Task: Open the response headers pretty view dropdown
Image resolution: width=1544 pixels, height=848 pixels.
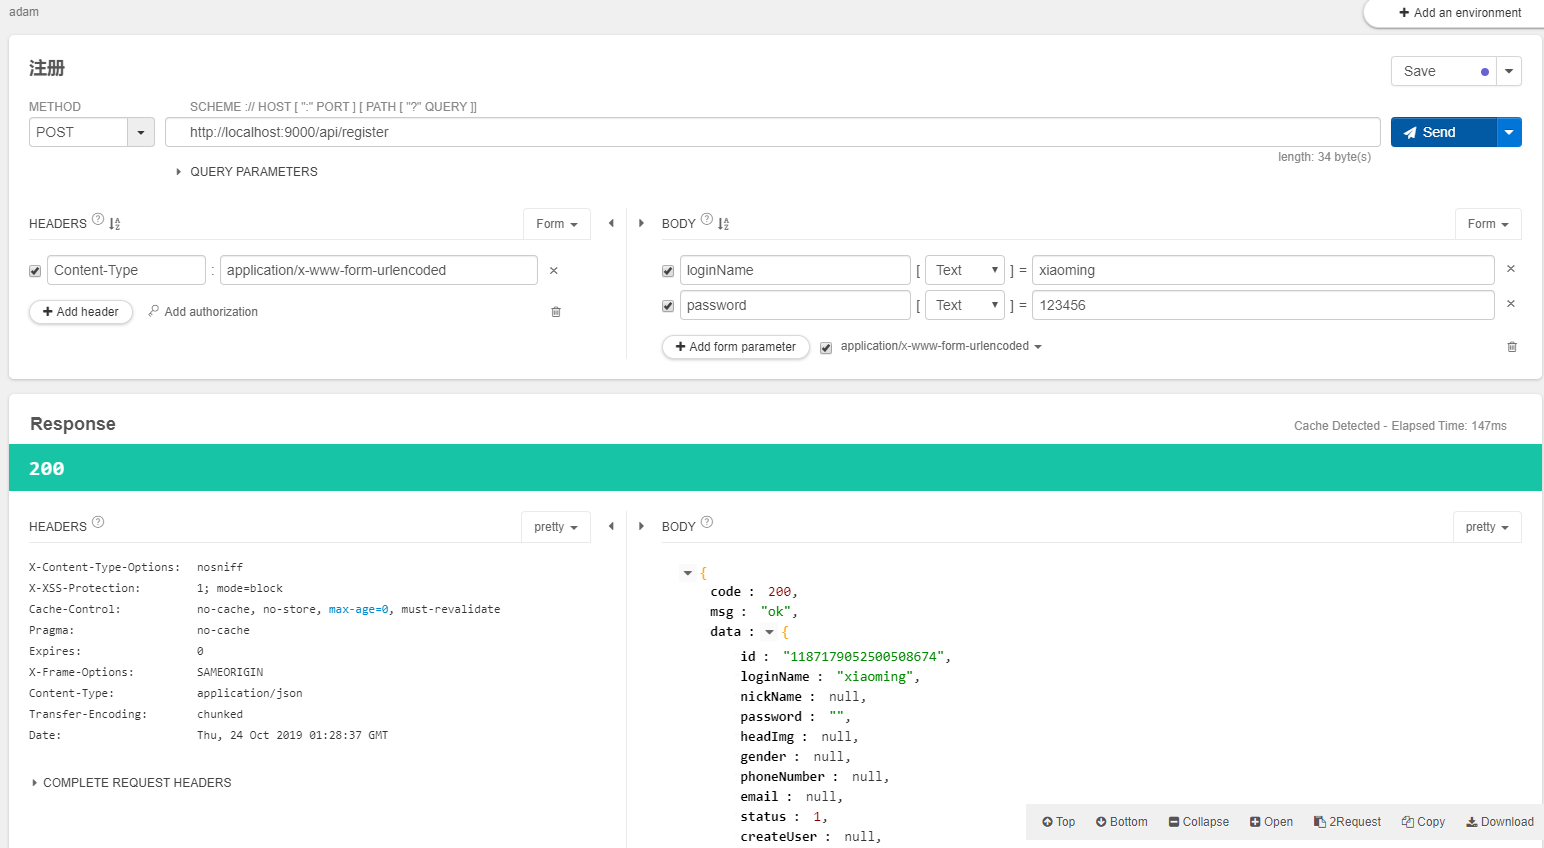Action: 556,527
